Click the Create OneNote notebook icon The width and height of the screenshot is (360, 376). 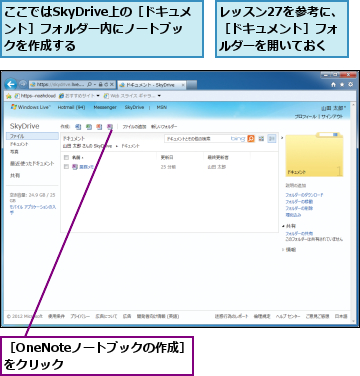click(x=110, y=127)
